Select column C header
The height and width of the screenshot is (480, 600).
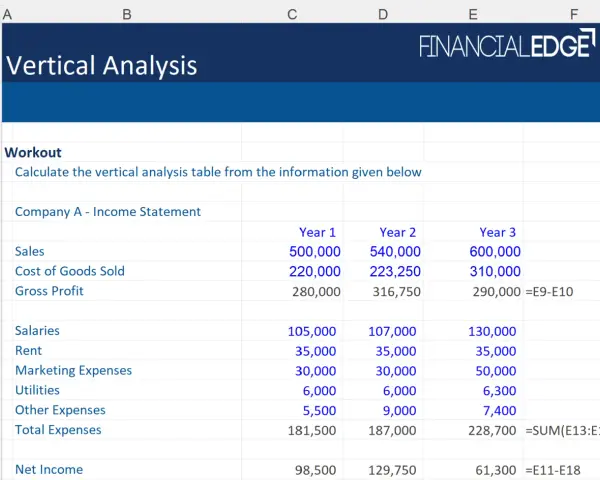[x=292, y=15]
